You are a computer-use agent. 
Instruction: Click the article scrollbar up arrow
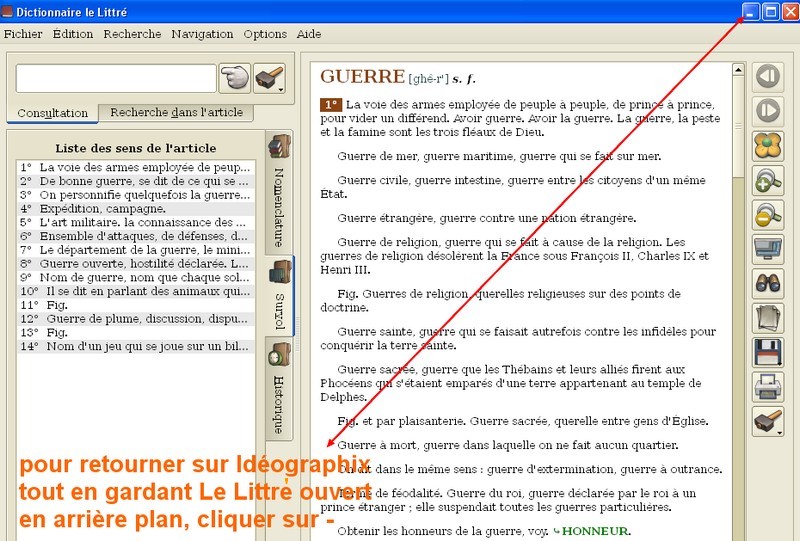738,69
